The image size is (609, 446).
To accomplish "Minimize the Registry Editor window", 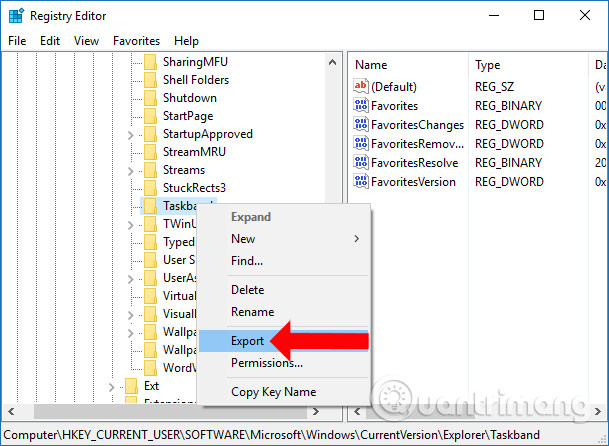I will coord(494,16).
